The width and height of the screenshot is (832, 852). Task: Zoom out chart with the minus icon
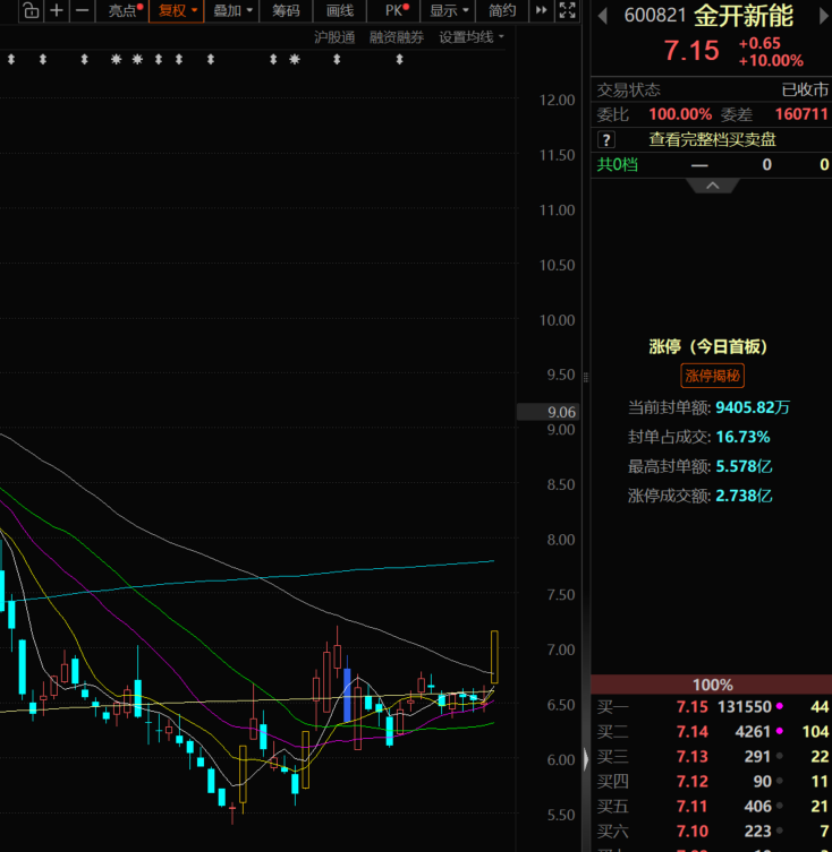pos(82,10)
